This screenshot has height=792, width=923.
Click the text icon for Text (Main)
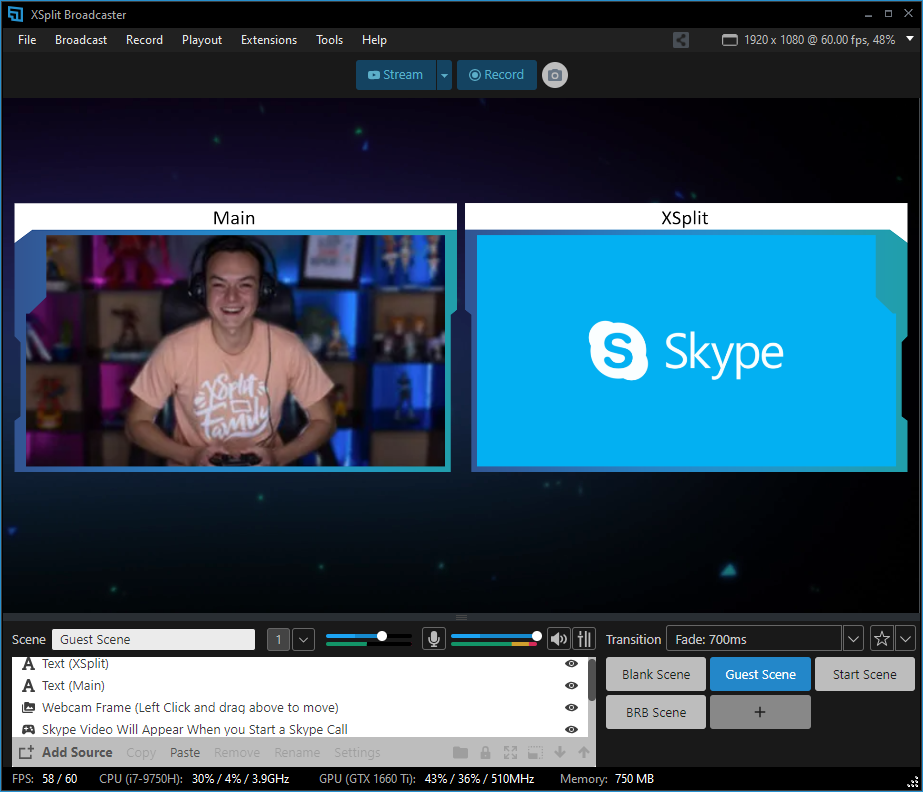pyautogui.click(x=28, y=685)
